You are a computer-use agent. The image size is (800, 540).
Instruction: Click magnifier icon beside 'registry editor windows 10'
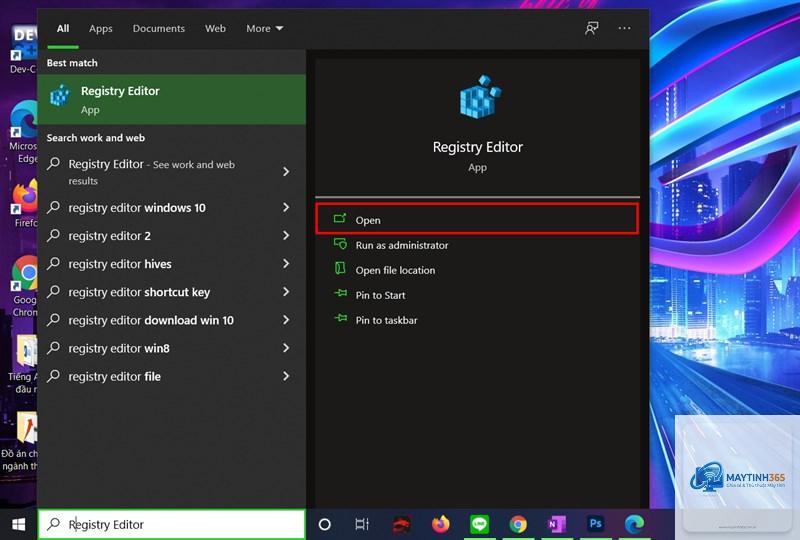54,207
